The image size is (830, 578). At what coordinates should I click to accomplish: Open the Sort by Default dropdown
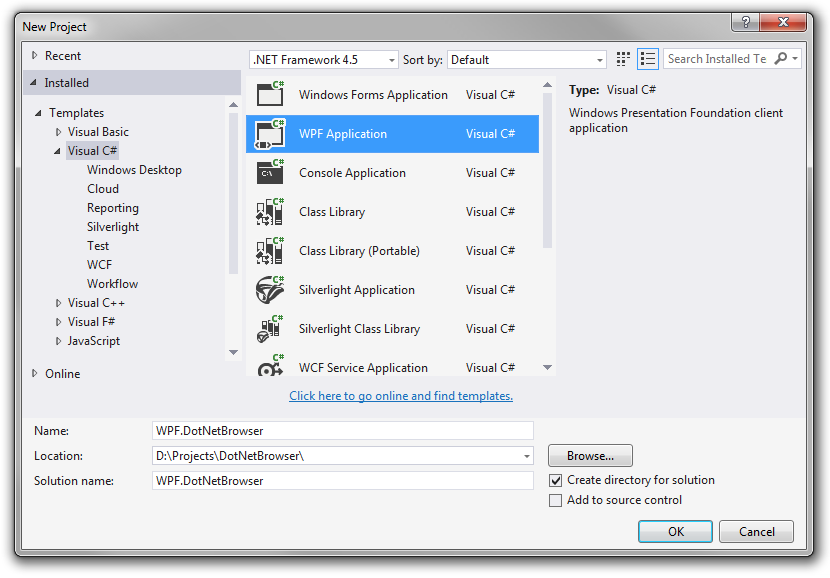pyautogui.click(x=527, y=60)
